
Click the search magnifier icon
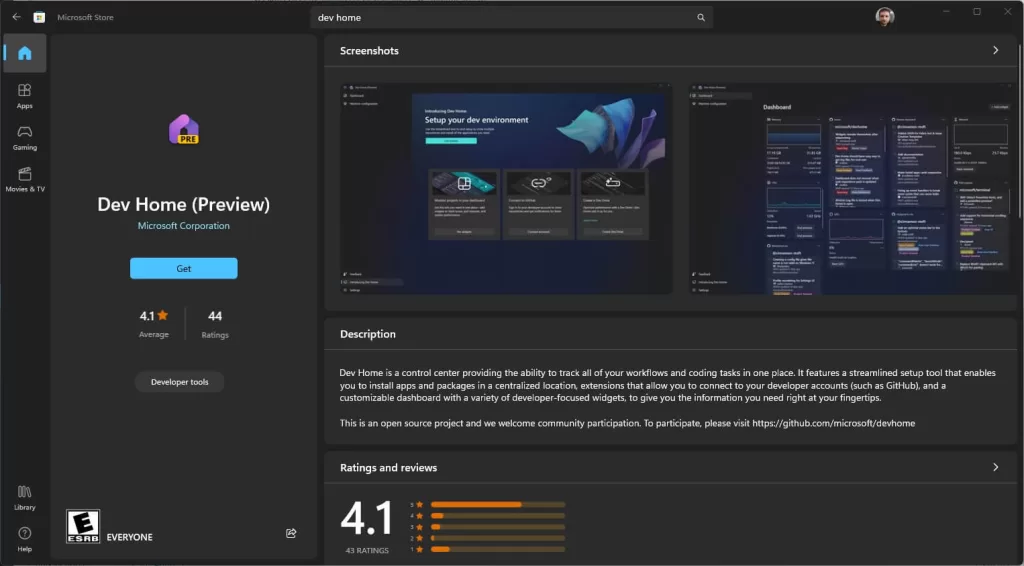pyautogui.click(x=701, y=18)
